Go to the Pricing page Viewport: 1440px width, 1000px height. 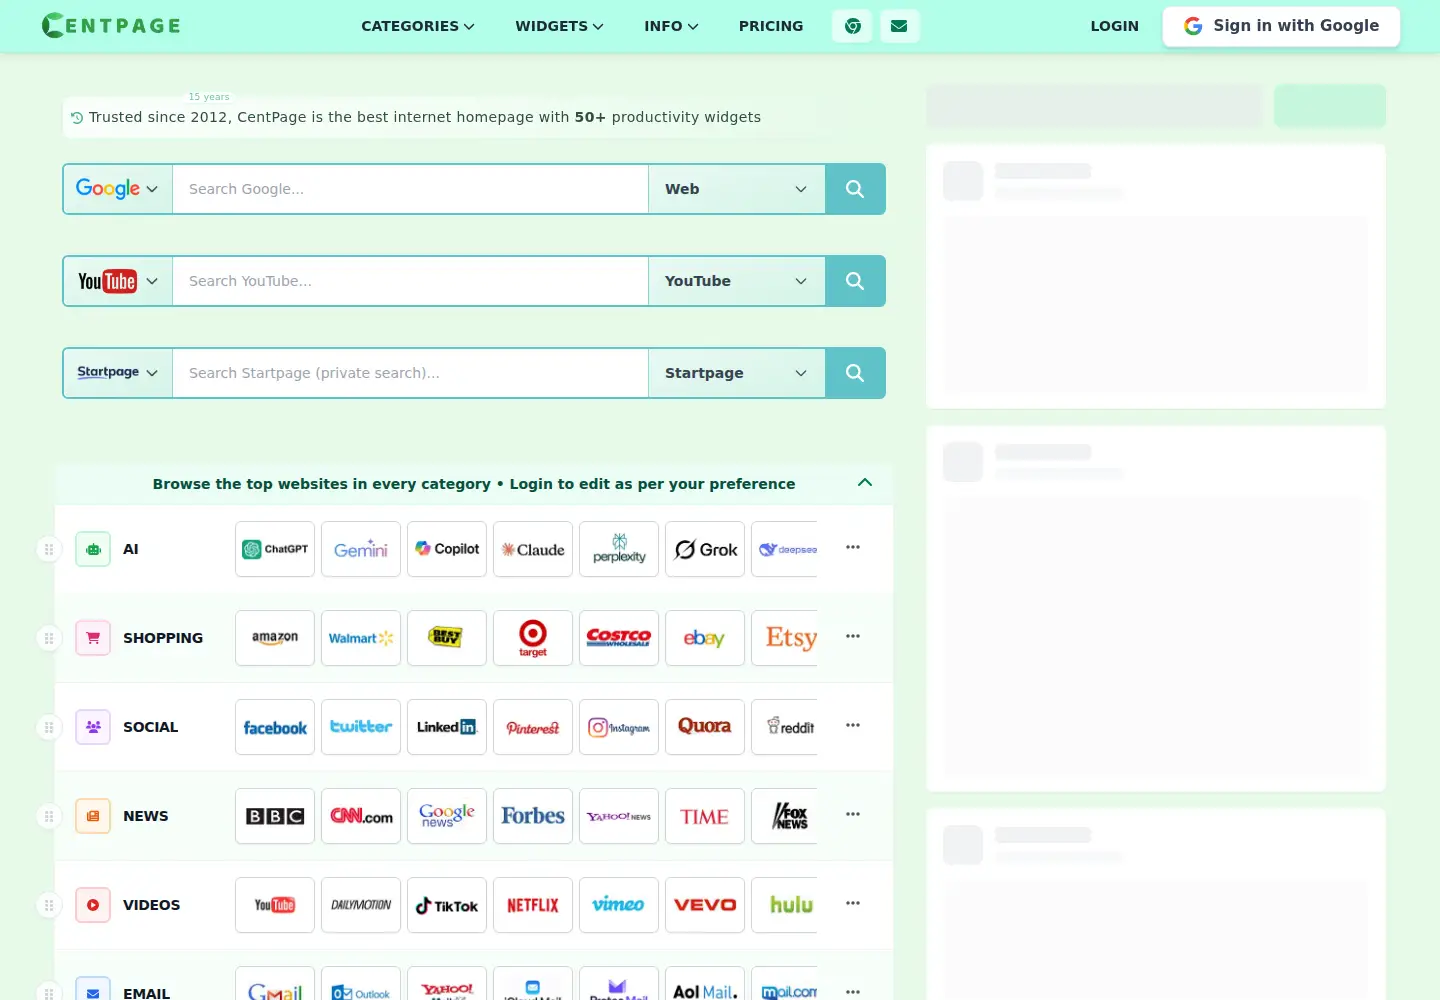[x=771, y=26]
